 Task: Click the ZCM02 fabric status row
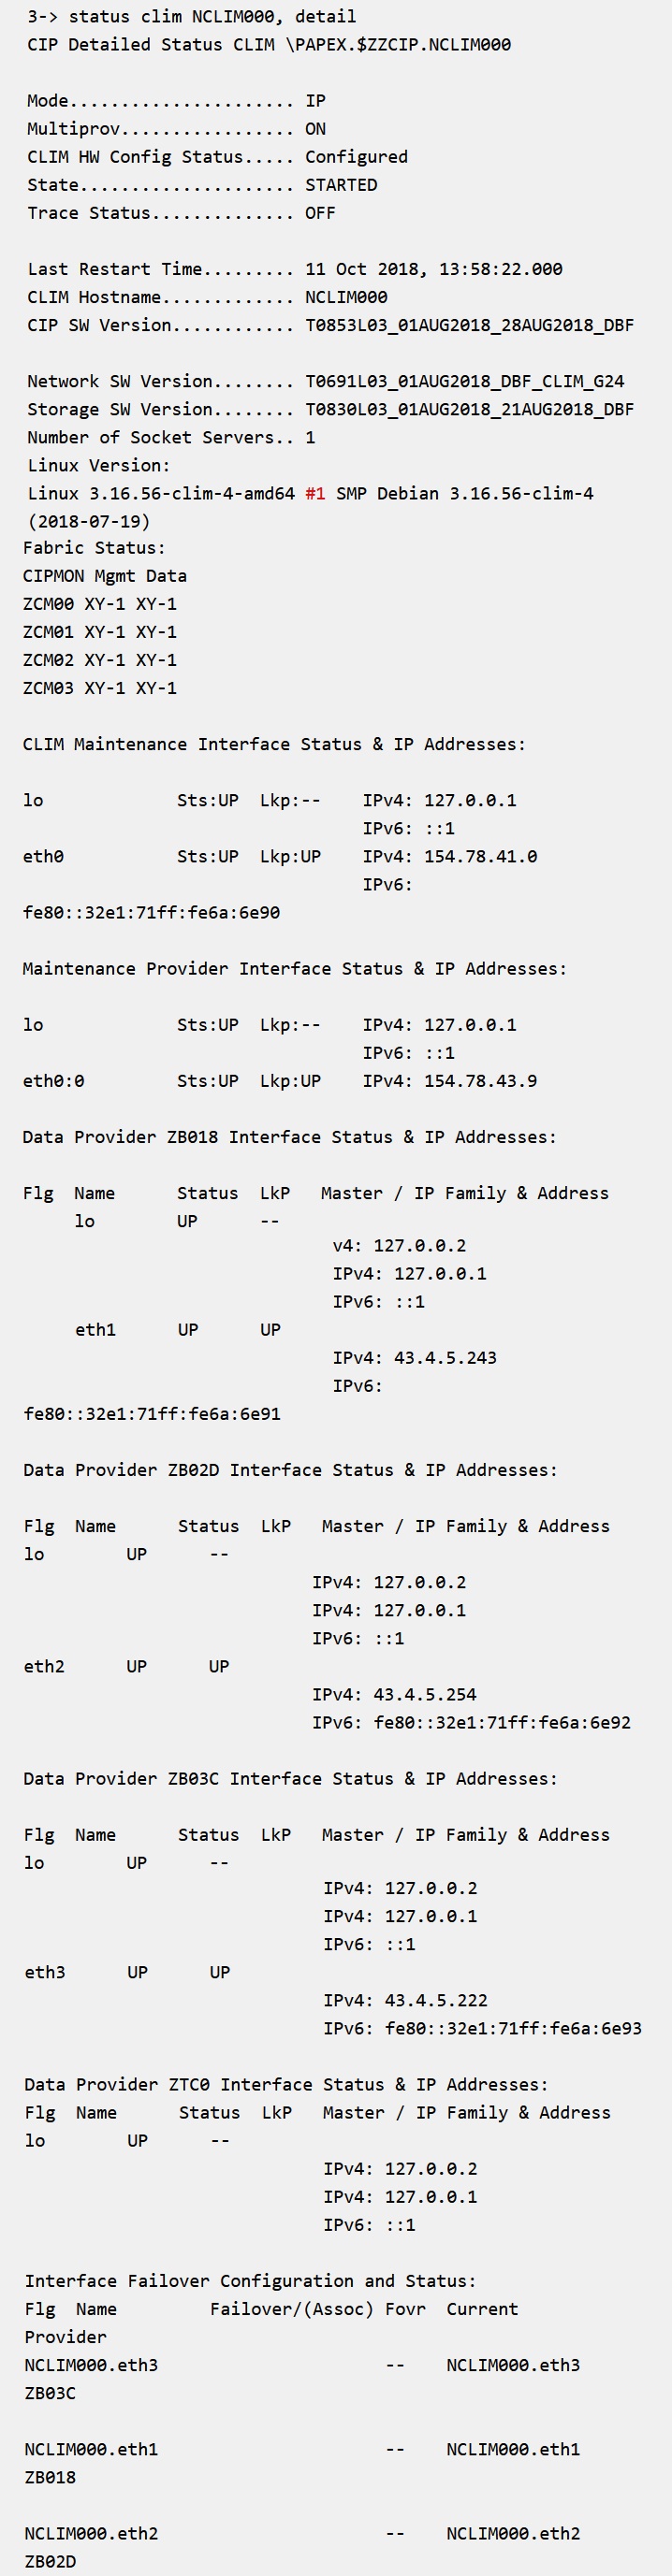tap(99, 660)
